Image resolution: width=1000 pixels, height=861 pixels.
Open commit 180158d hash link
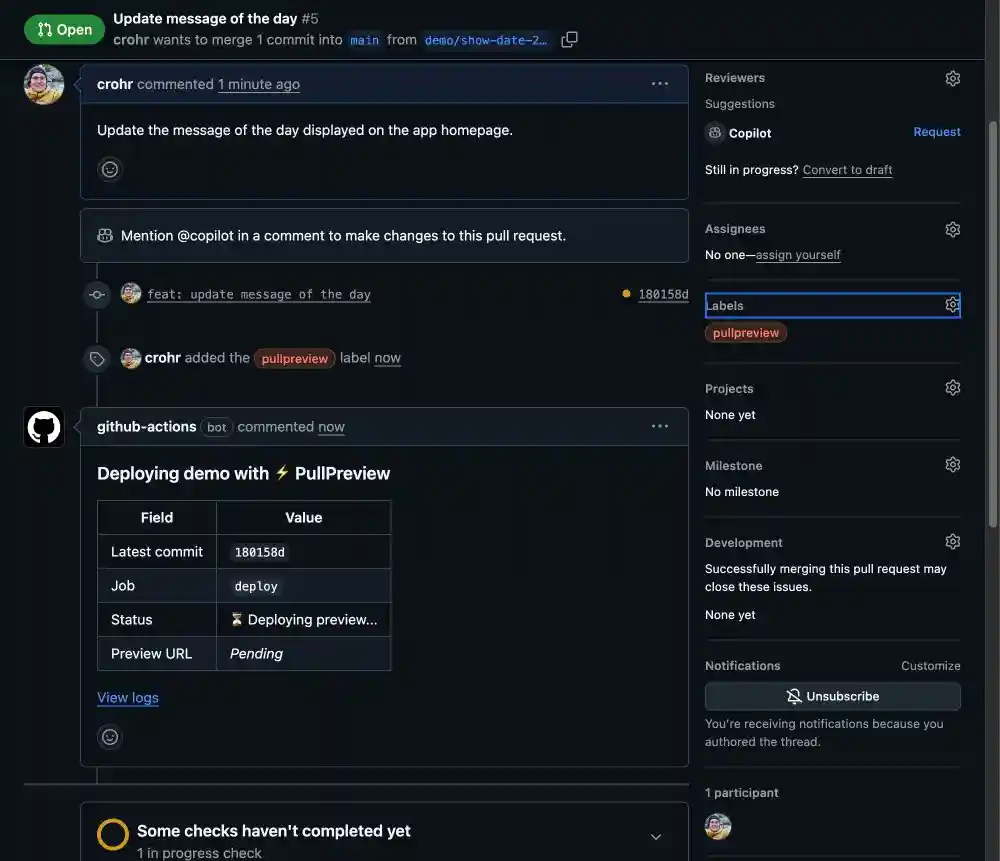tap(663, 294)
